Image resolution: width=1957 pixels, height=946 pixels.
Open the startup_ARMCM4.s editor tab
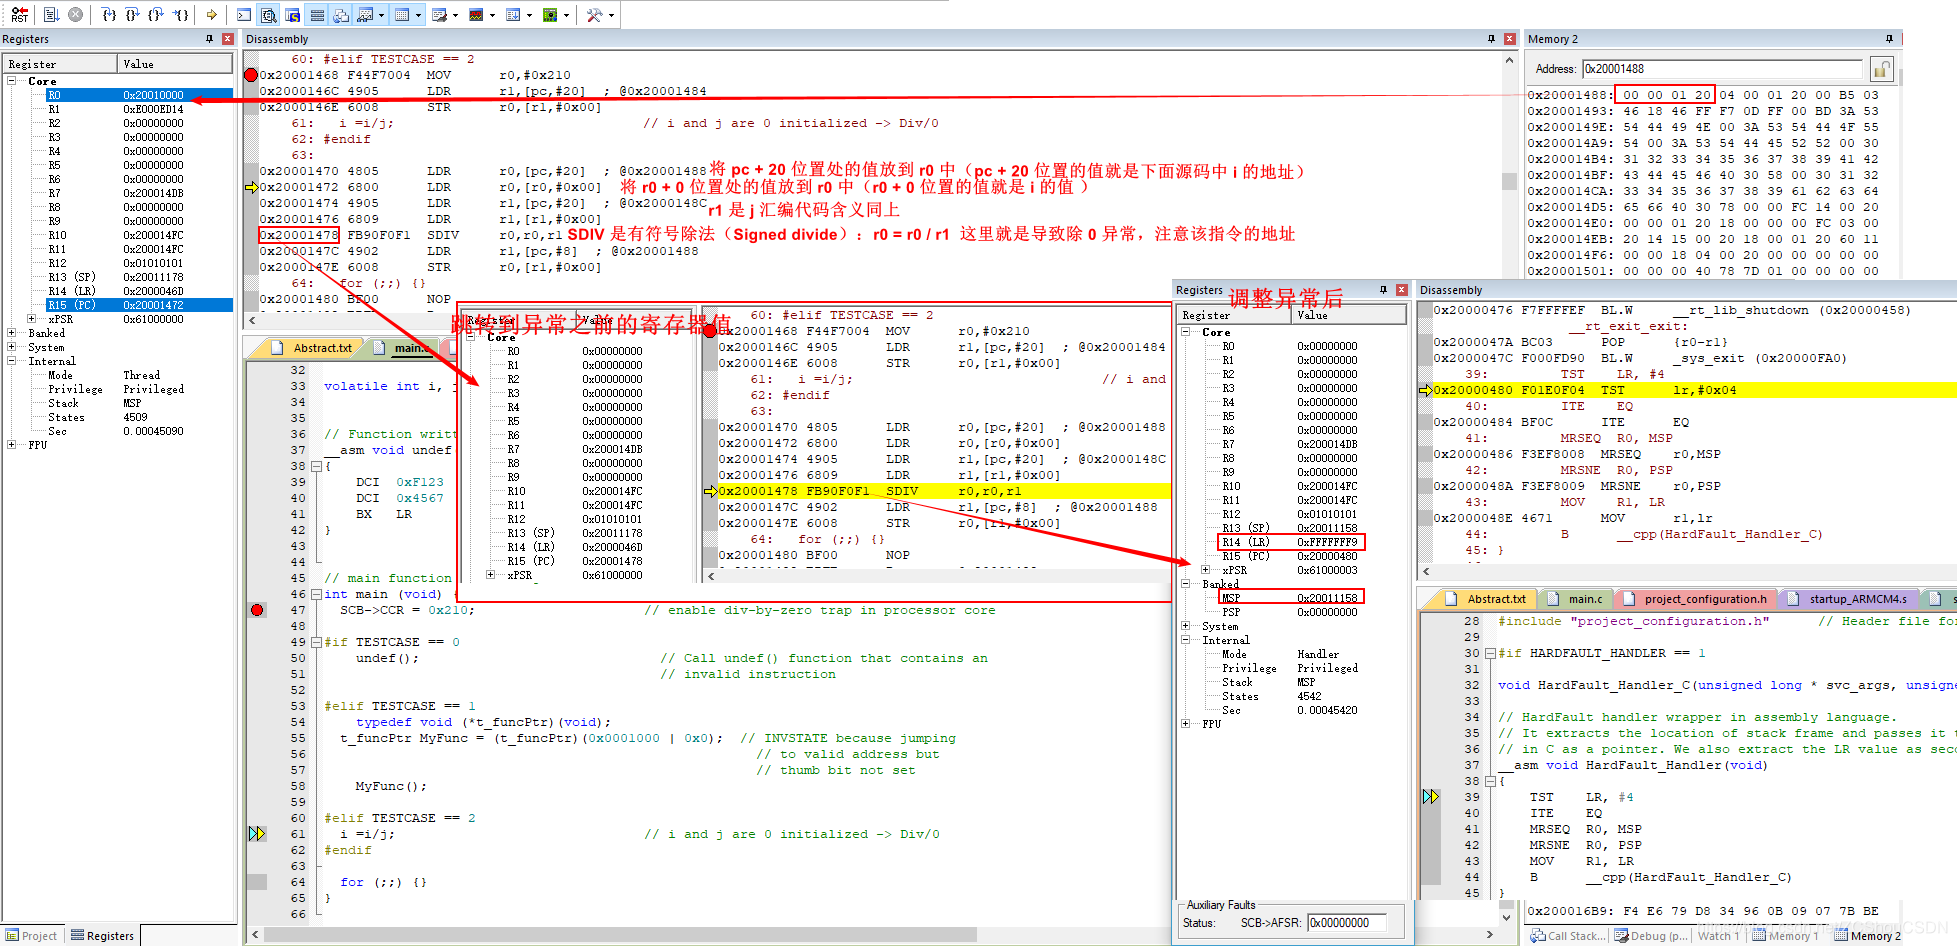[1846, 599]
